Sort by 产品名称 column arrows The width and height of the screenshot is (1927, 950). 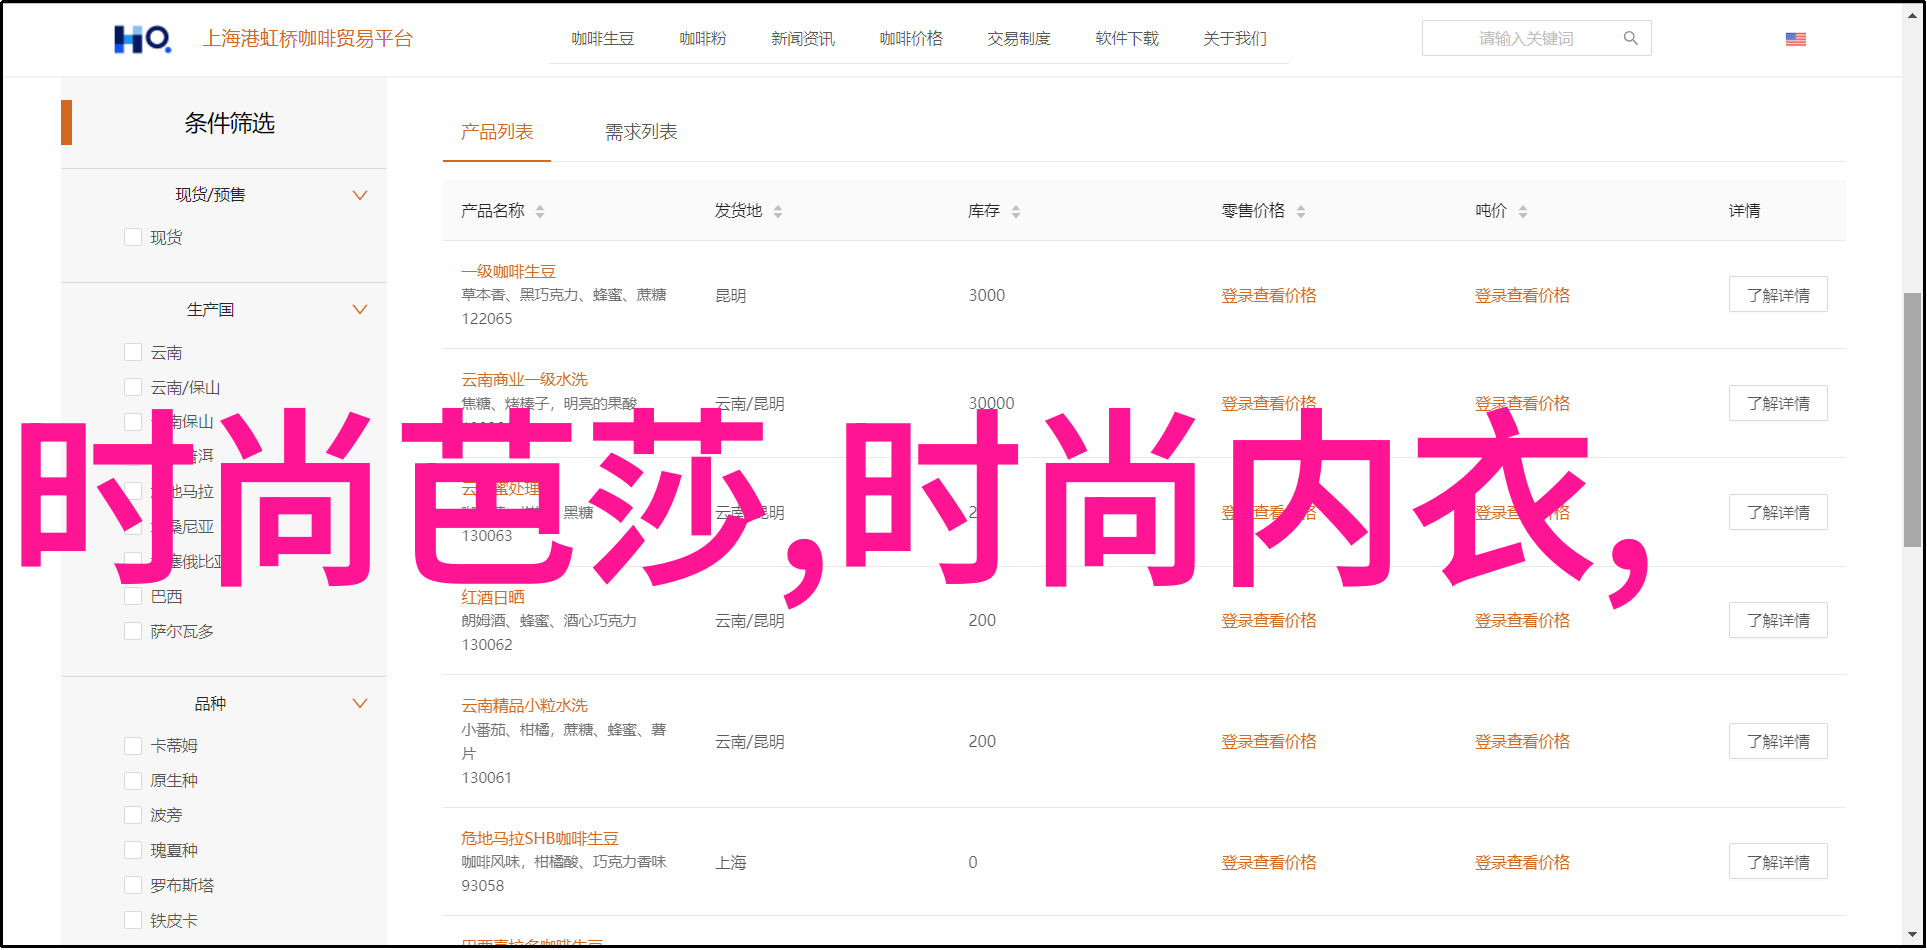(x=540, y=211)
